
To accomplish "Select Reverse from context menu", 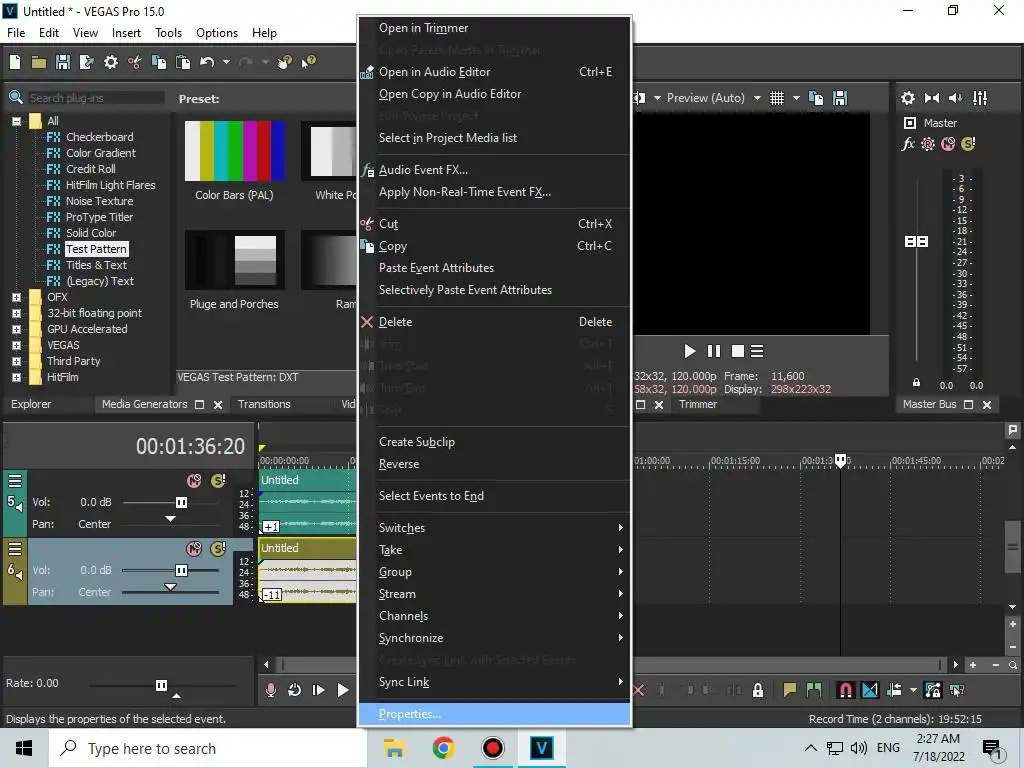I will [x=494, y=464].
